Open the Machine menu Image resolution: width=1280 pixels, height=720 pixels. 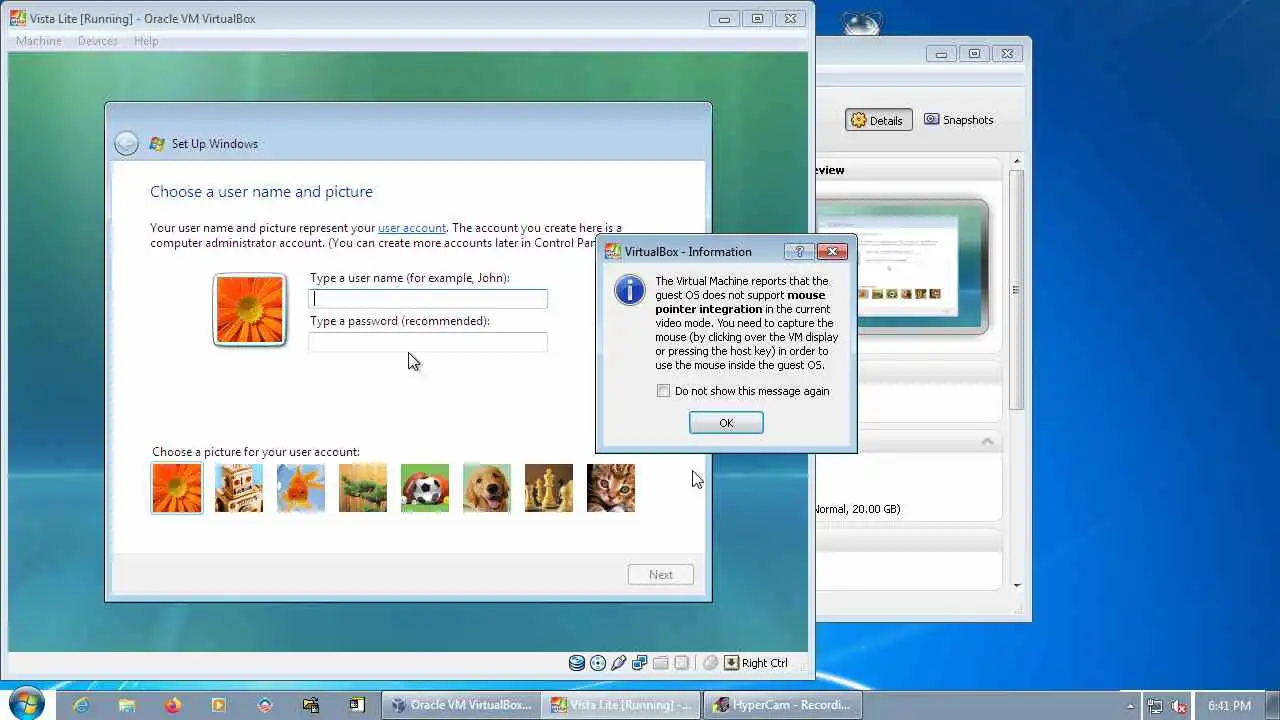[39, 41]
